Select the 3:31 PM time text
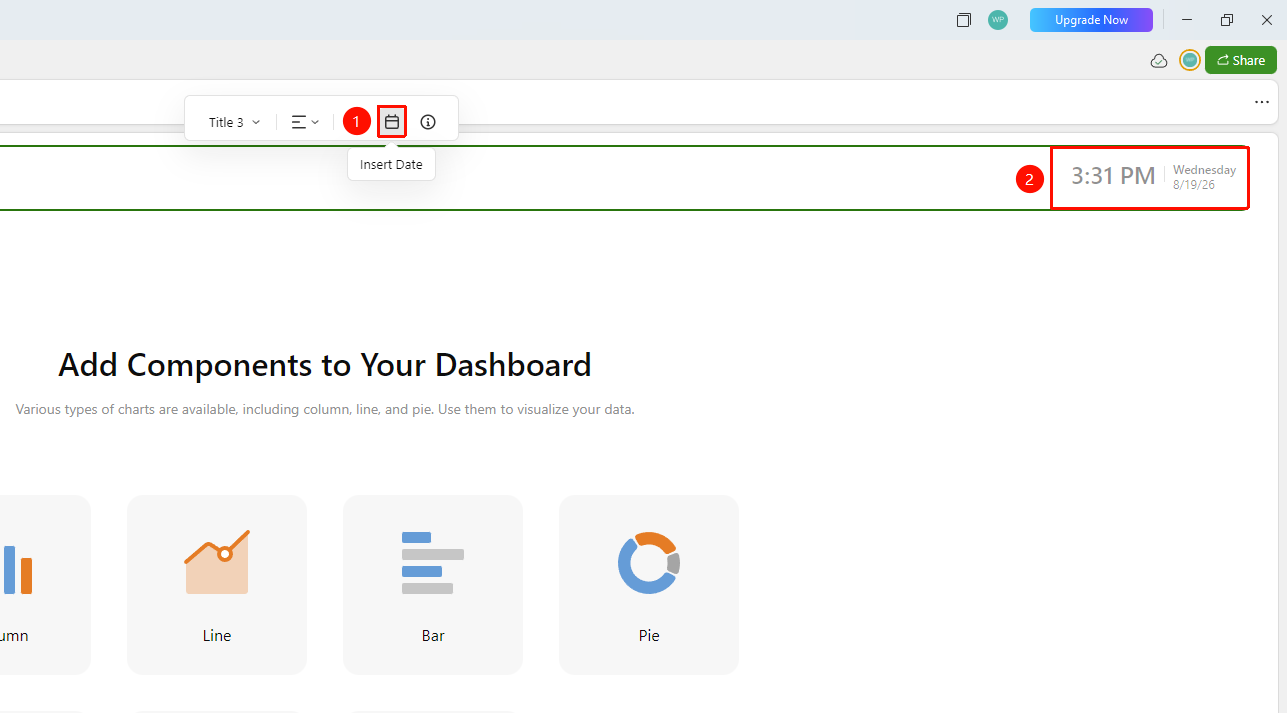1287x713 pixels. (x=1113, y=176)
